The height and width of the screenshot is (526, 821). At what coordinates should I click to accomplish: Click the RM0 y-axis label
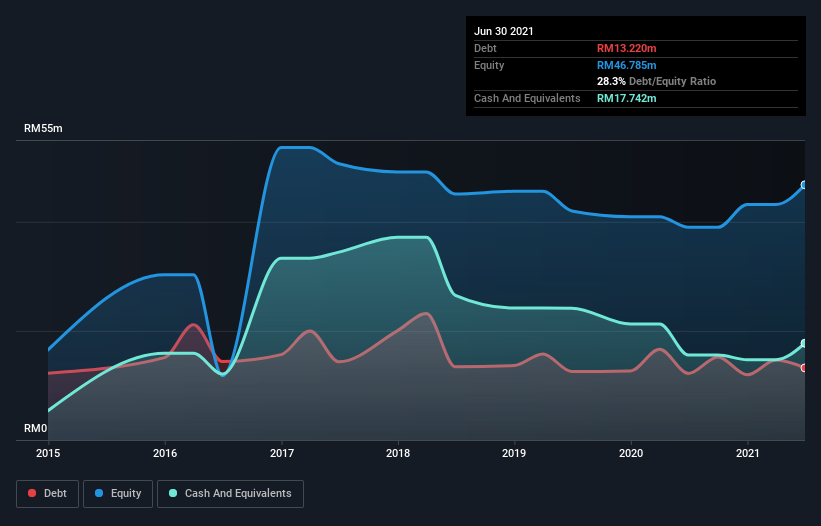(x=36, y=428)
